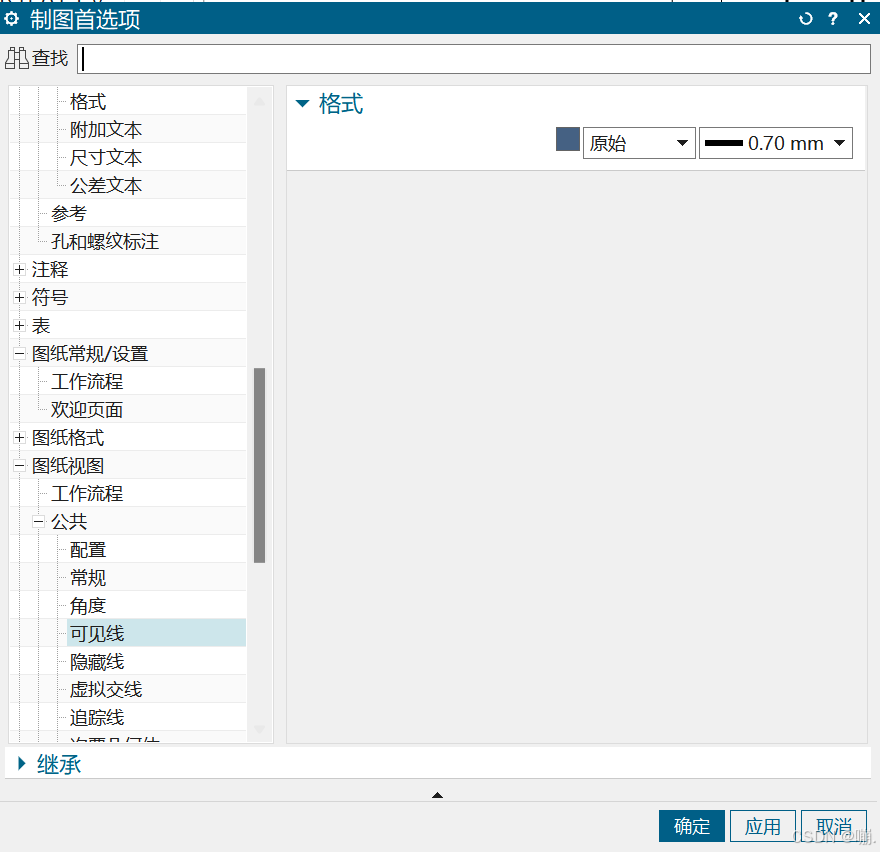
Task: Click the 图纸常规/设置 tree label
Action: (90, 354)
